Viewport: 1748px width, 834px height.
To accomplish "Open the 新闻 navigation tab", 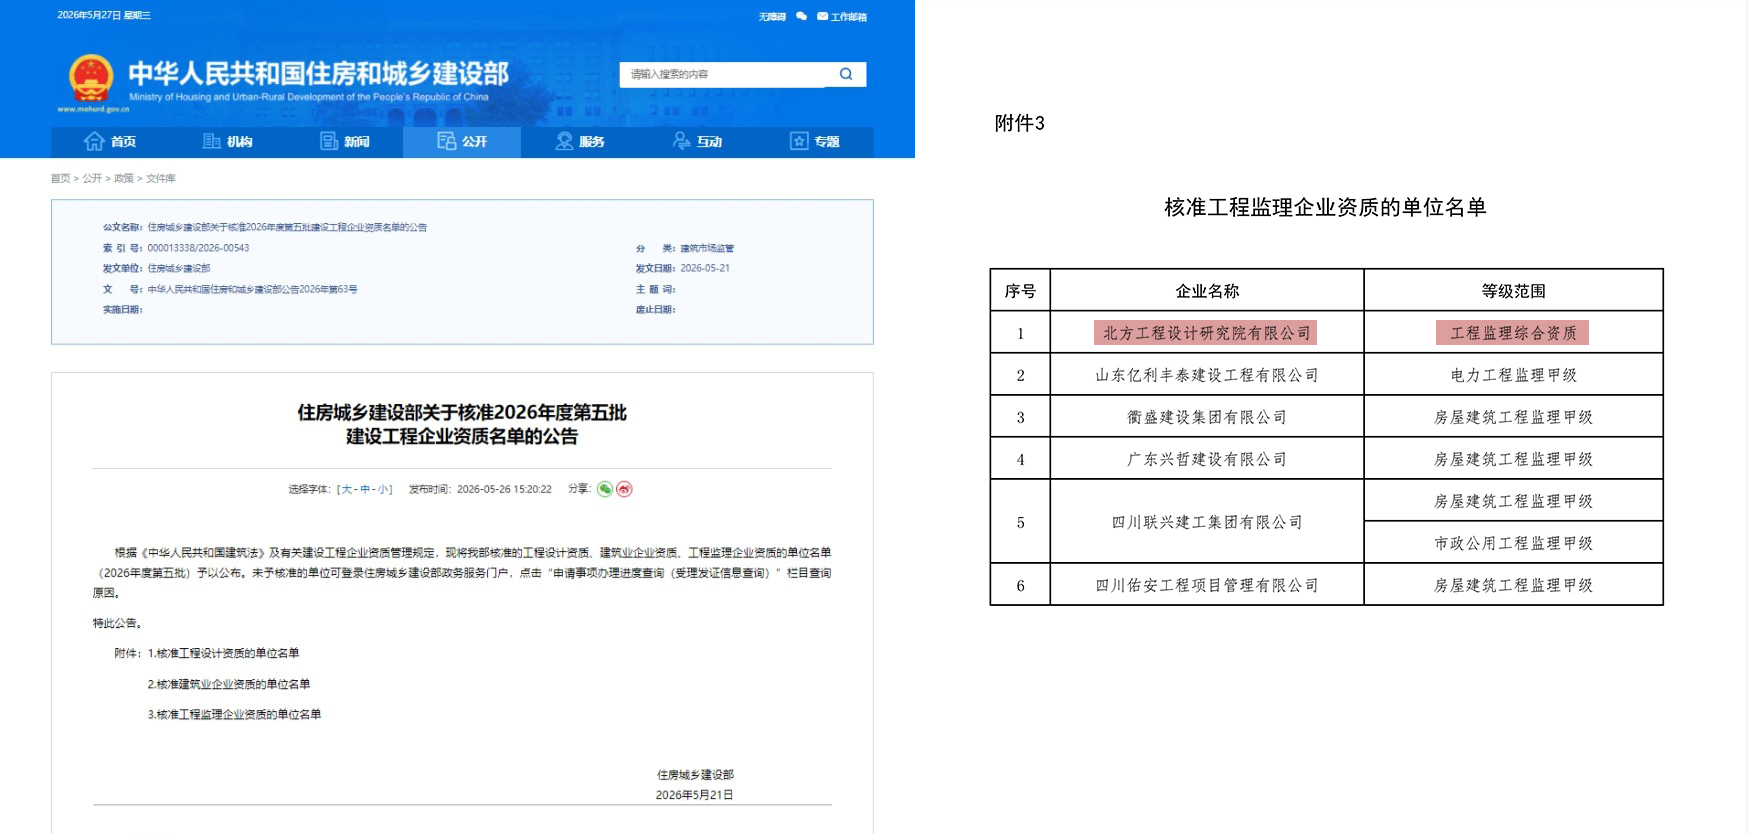I will (344, 142).
